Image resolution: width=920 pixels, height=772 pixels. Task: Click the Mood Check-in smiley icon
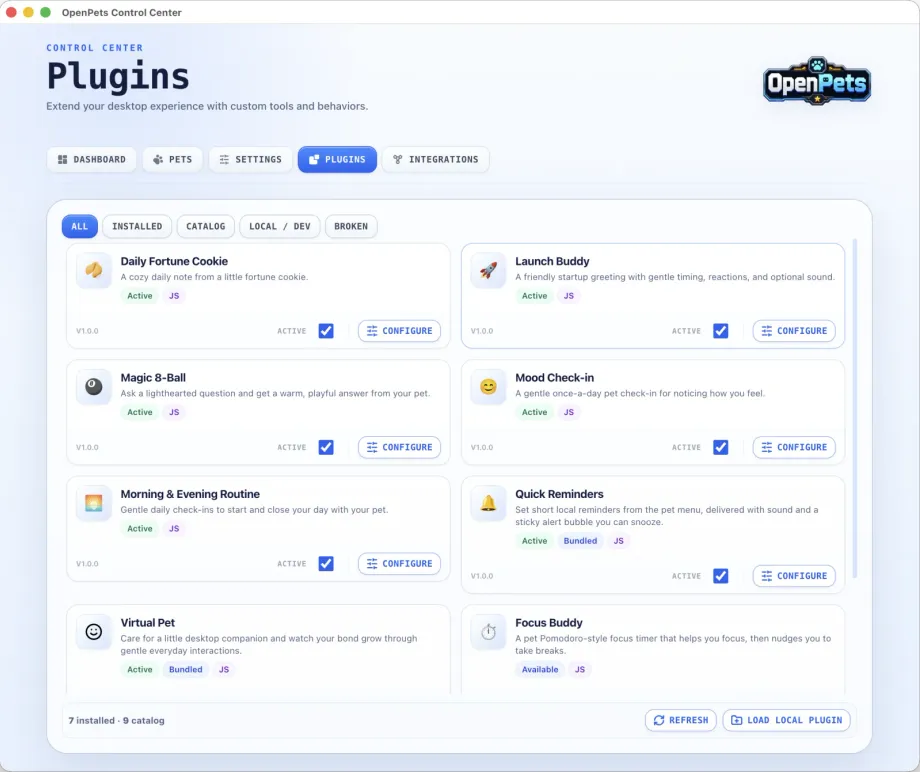[488, 387]
